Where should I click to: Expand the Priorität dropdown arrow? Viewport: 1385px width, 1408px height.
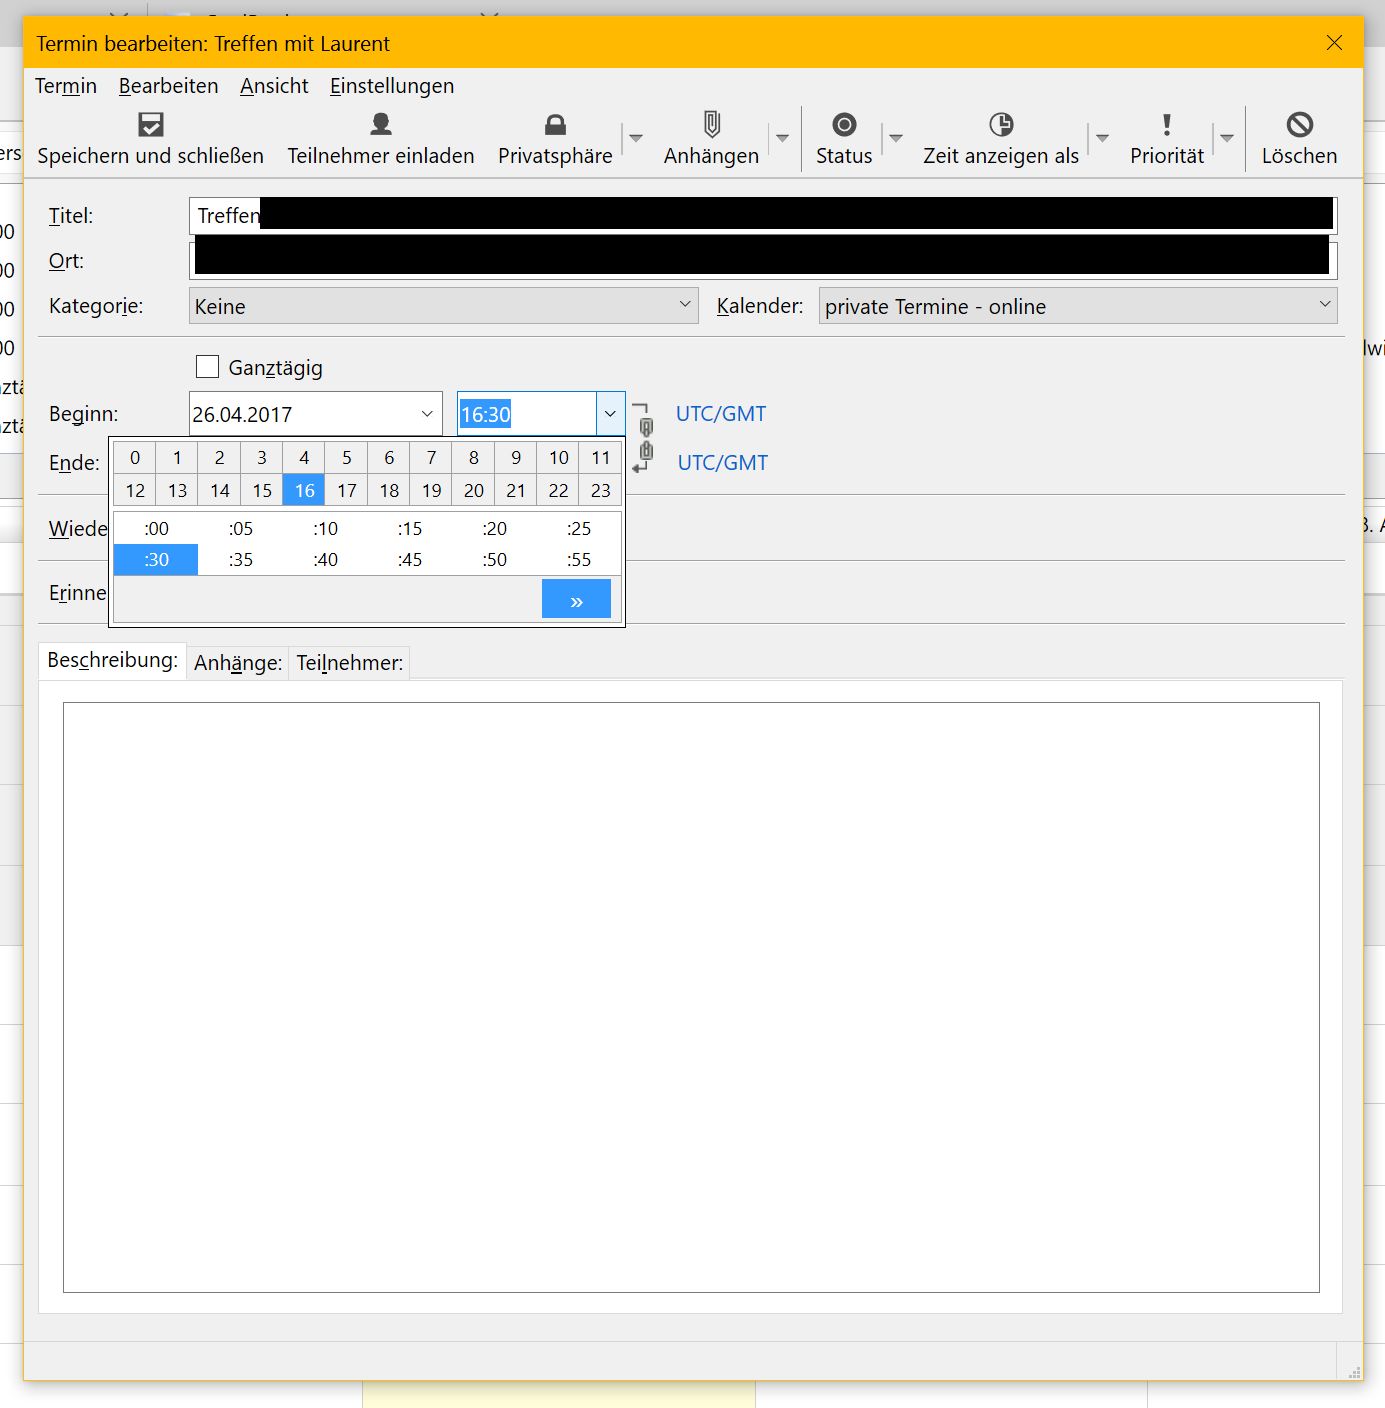(x=1227, y=138)
